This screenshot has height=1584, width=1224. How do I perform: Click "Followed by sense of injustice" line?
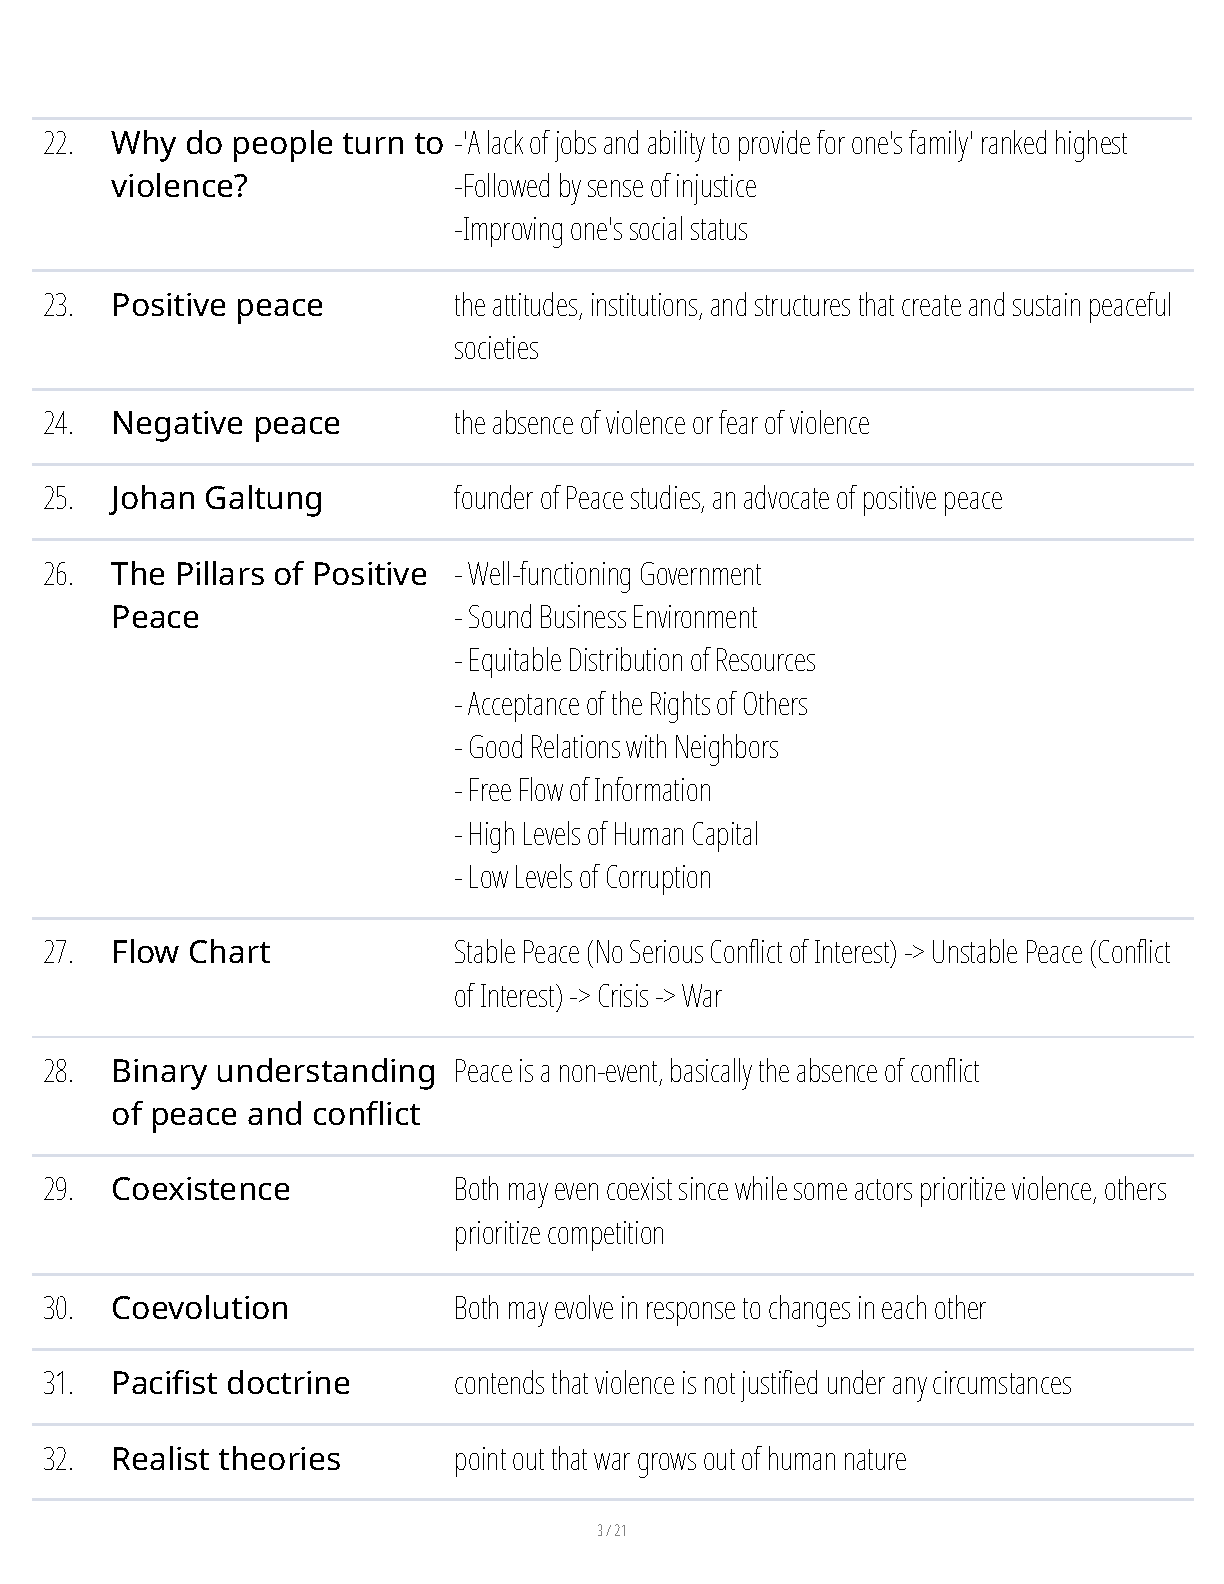tap(605, 187)
